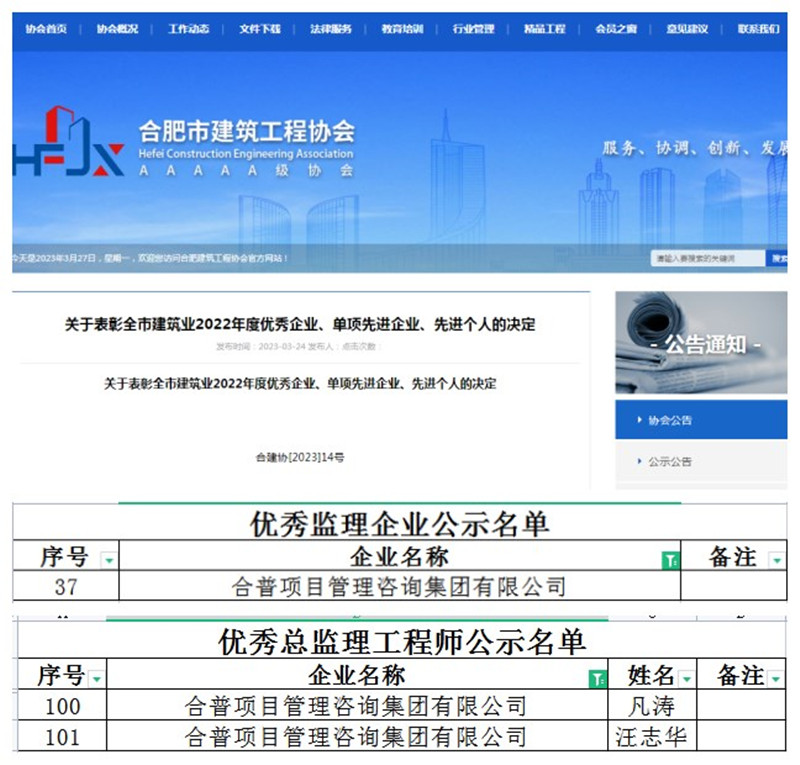Open the 序号 filter dropdown in first table
This screenshot has height=765, width=800.
[x=108, y=561]
